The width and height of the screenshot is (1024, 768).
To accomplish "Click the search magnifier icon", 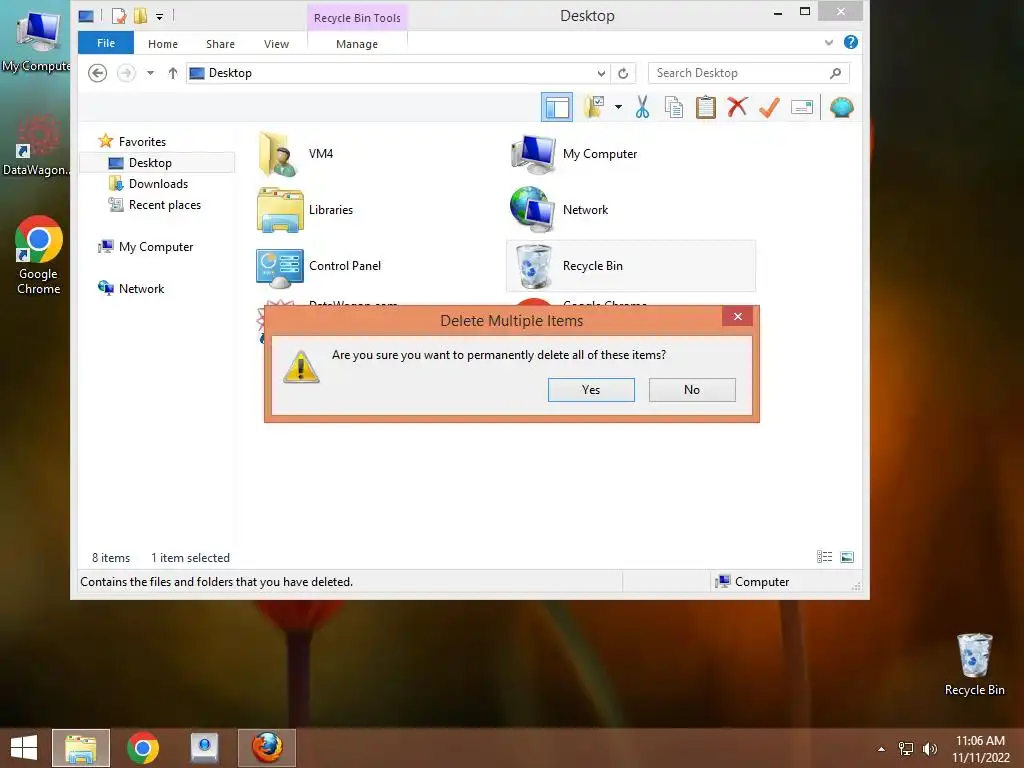I will click(x=835, y=73).
